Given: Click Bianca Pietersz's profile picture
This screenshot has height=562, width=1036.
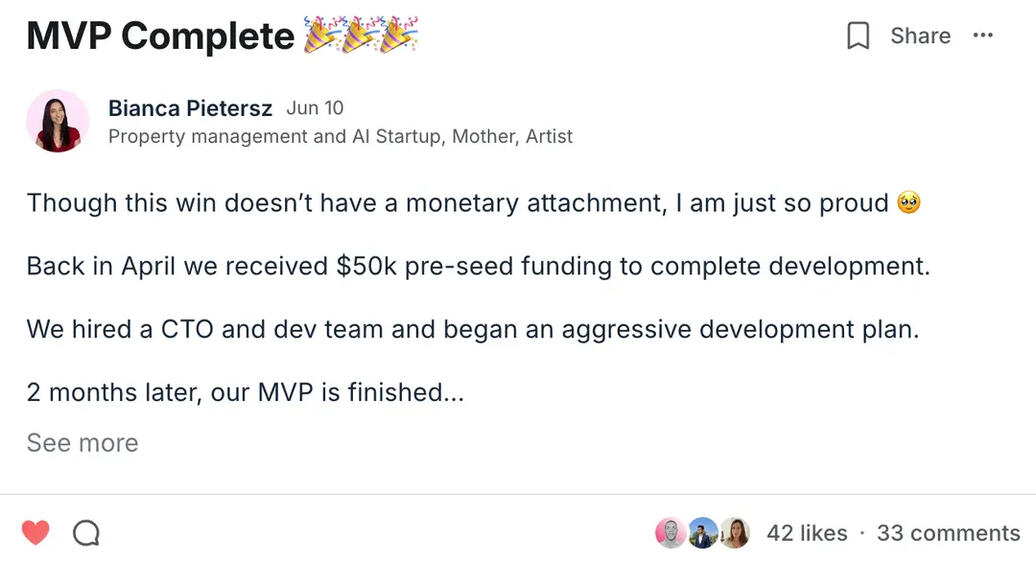Looking at the screenshot, I should pos(58,121).
